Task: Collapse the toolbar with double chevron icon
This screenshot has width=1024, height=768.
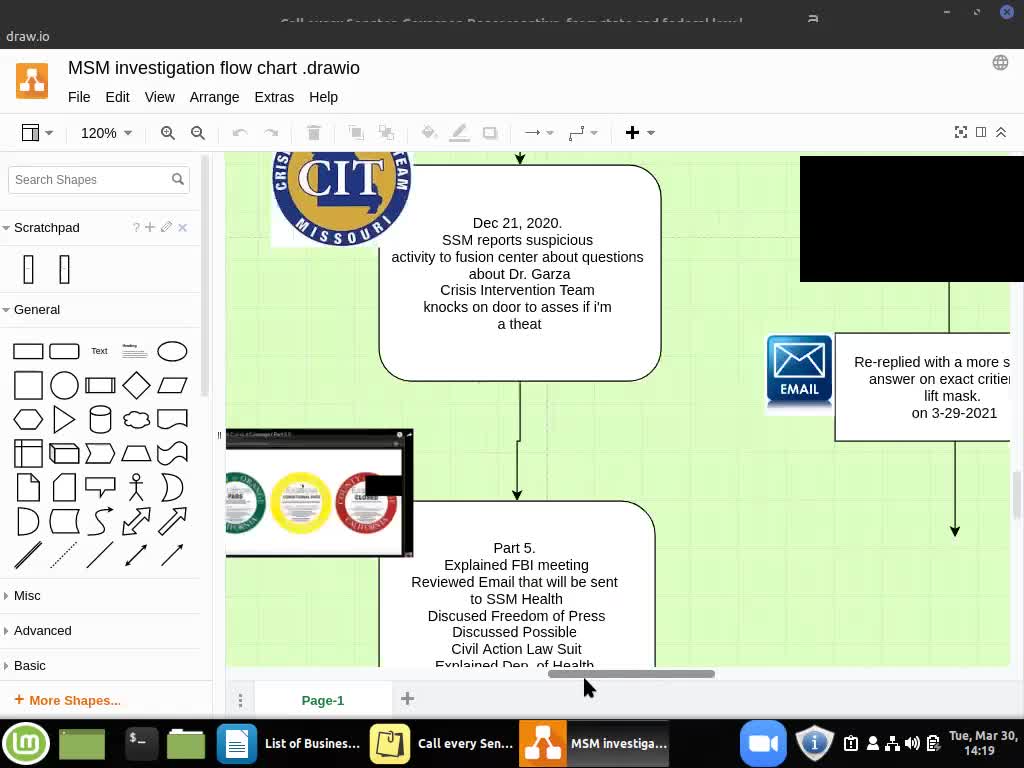Action: tap(1000, 133)
